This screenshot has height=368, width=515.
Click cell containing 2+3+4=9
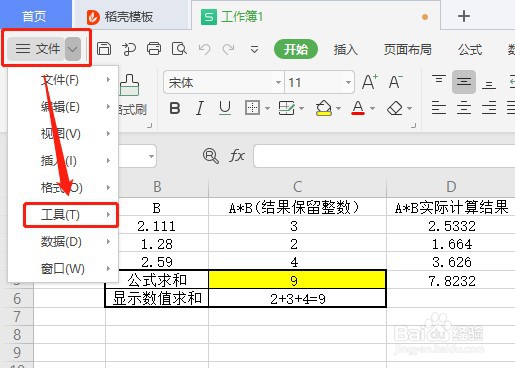297,298
